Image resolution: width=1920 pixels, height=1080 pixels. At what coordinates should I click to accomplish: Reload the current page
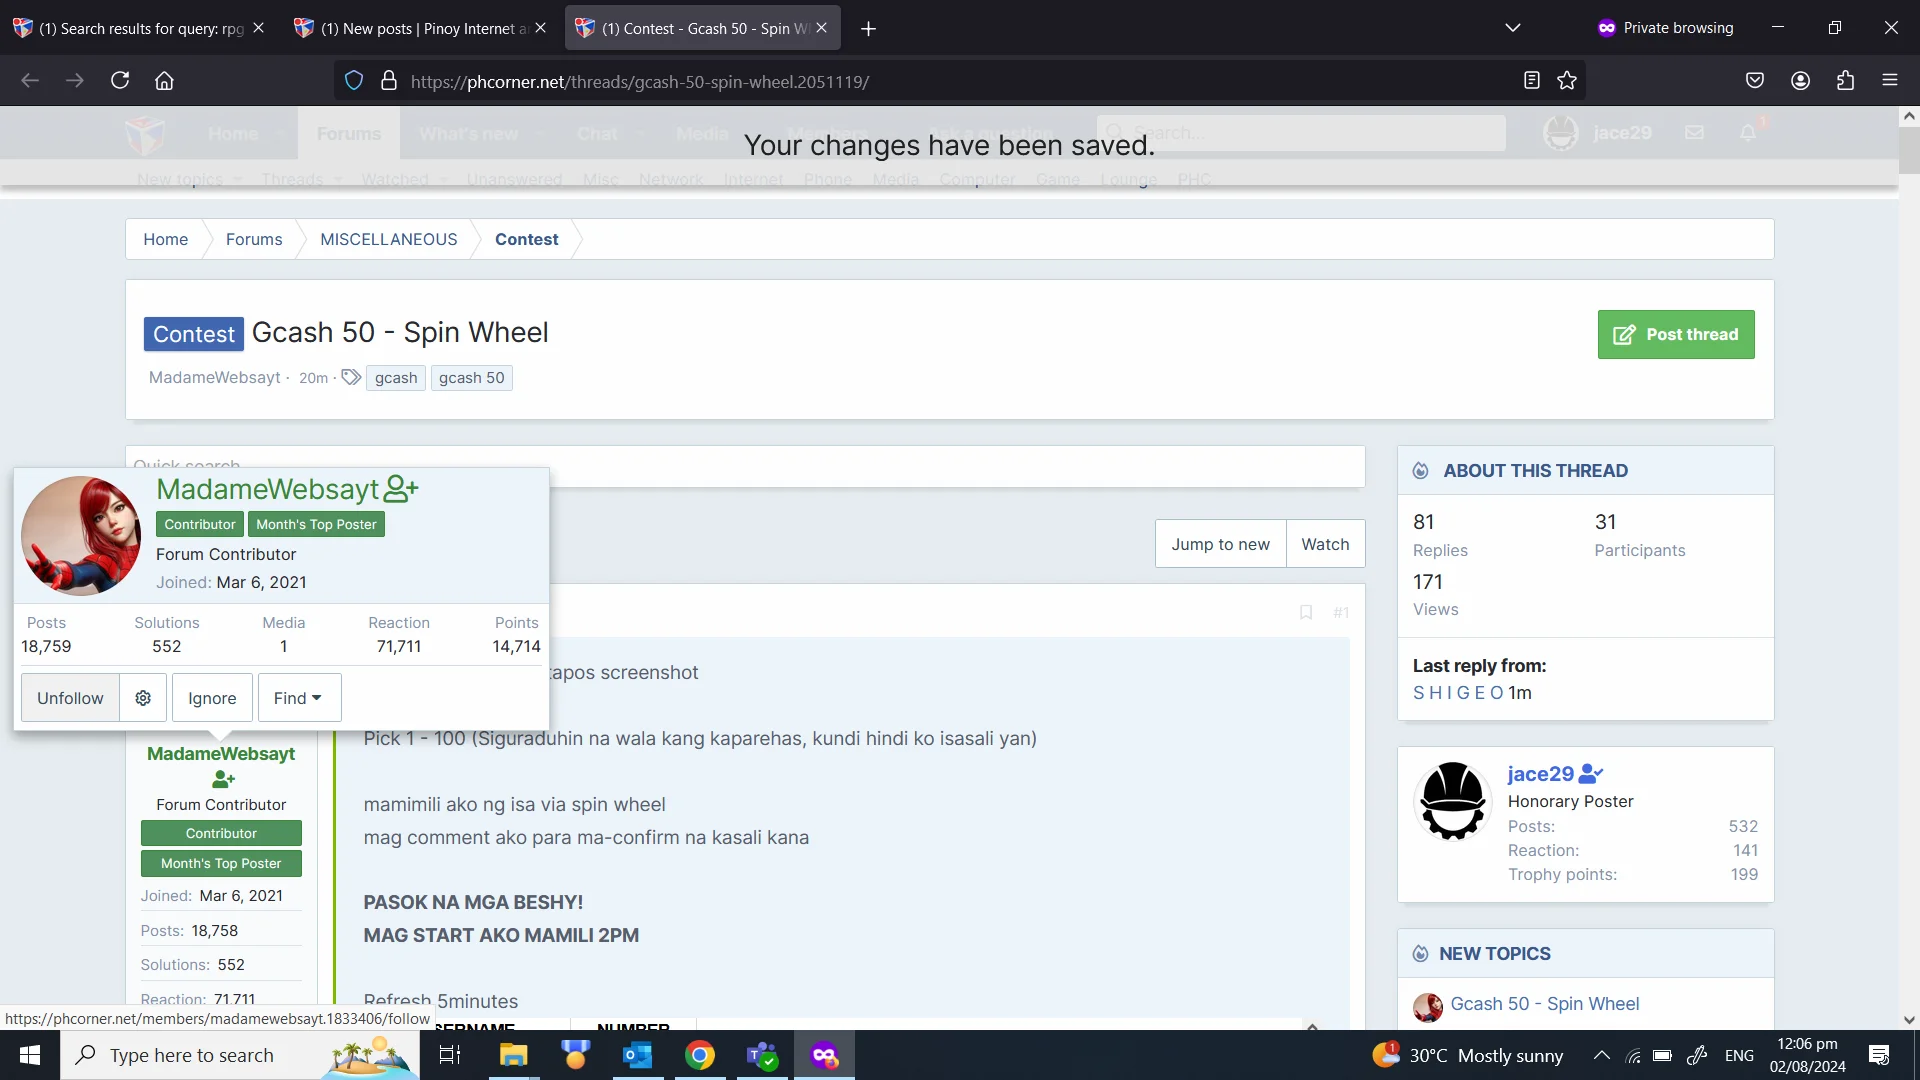coord(120,81)
